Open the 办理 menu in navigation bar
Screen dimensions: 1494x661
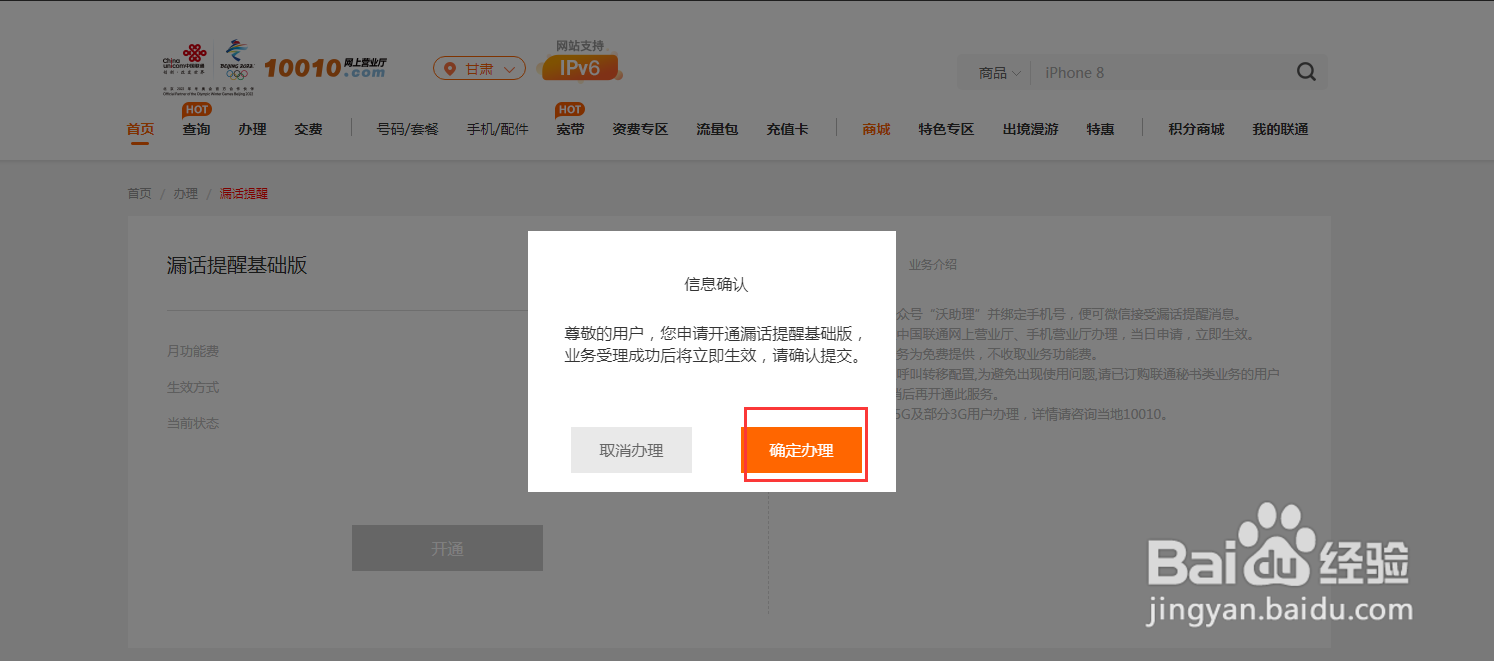252,129
